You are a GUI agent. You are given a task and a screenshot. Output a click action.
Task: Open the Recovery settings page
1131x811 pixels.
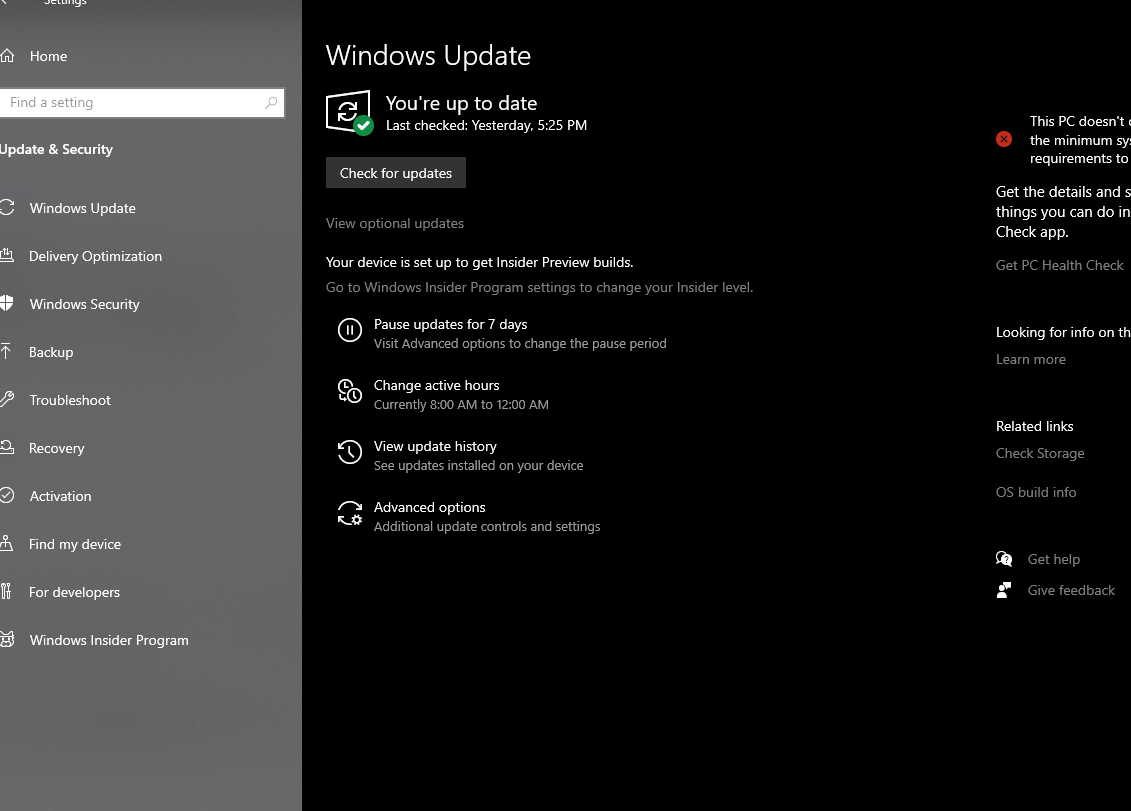[x=56, y=448]
